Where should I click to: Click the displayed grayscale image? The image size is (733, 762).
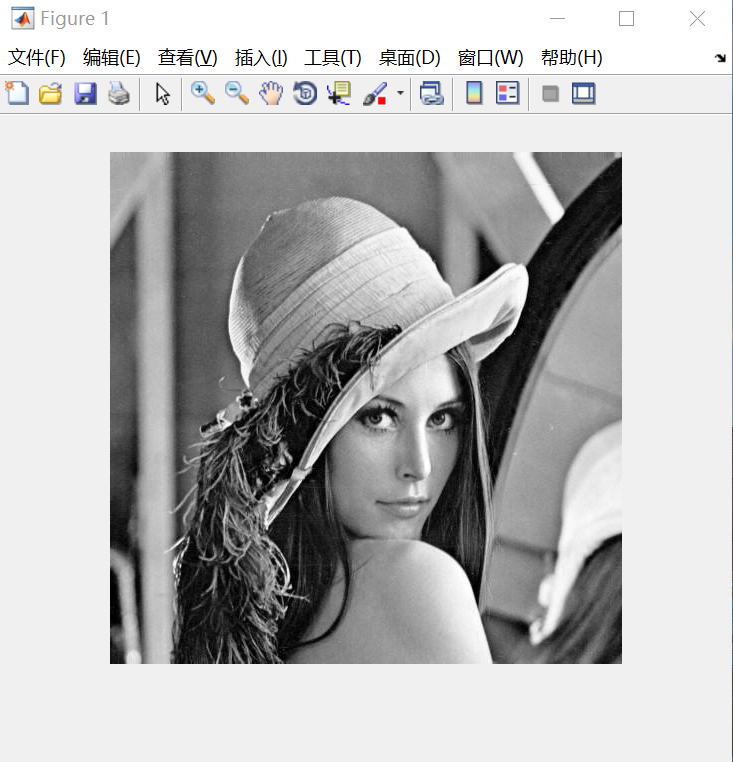pos(366,408)
